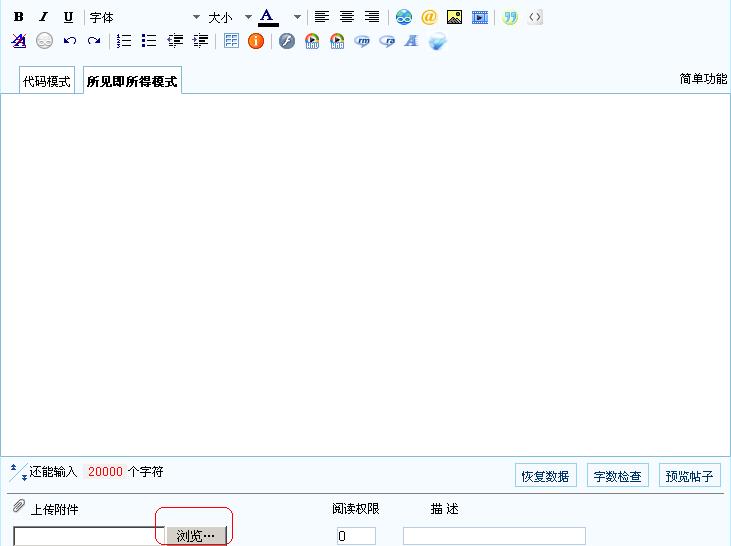Click the grayed unlink icon
The image size is (731, 546).
click(x=44, y=41)
